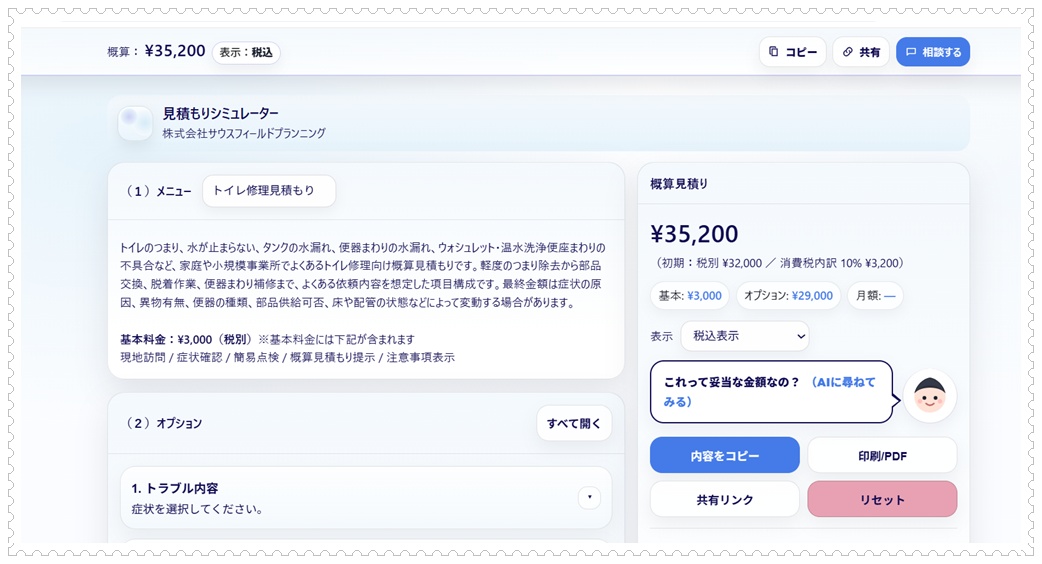
Task: Reset the estimate with リセット button
Action: coord(882,500)
